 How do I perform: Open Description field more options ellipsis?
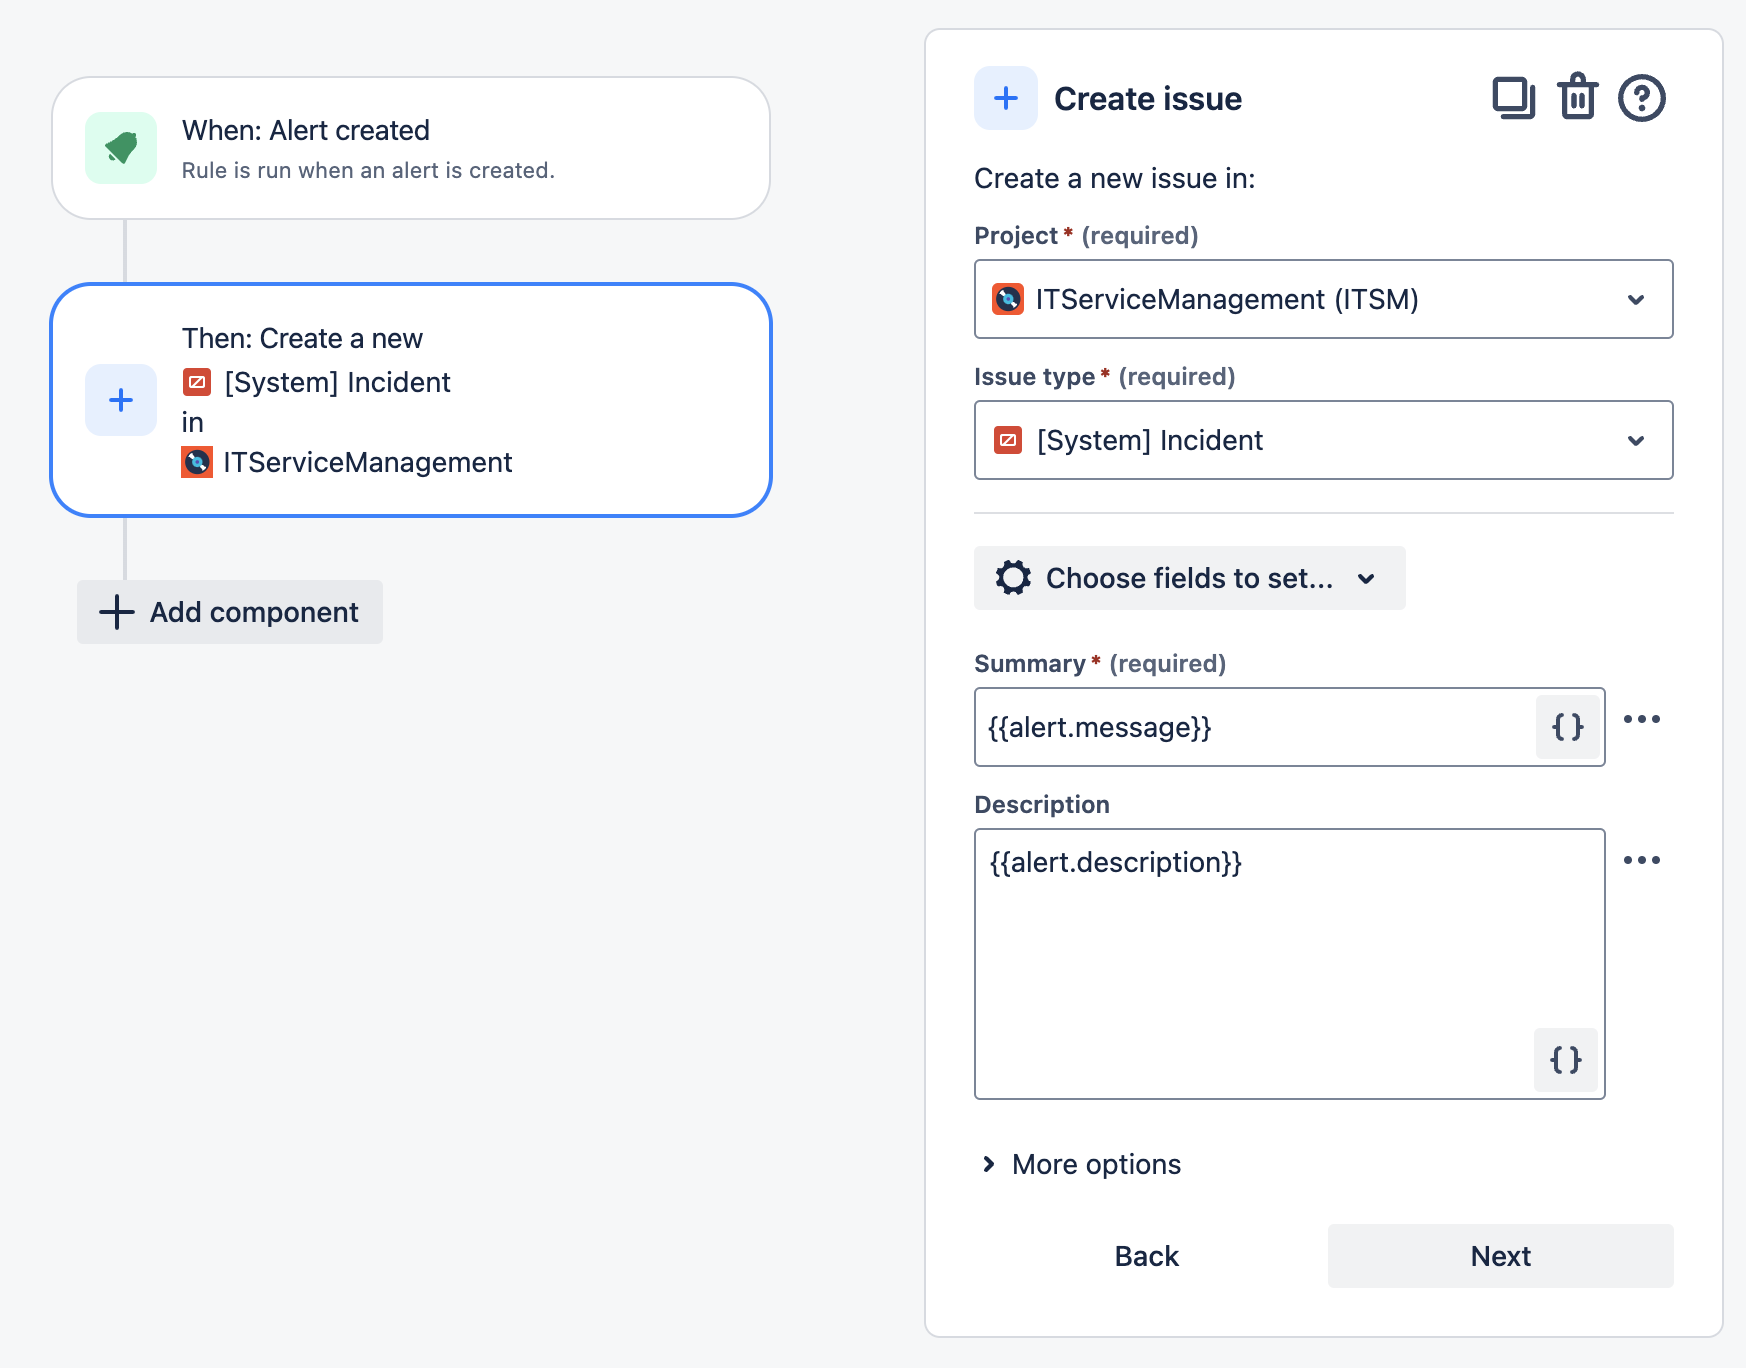[x=1641, y=860]
